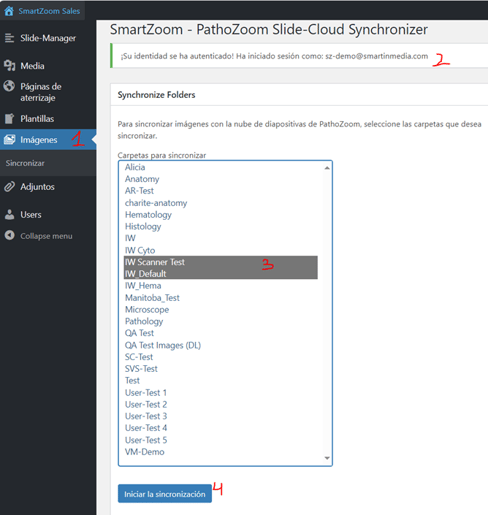This screenshot has height=515, width=488.
Task: Open the Sincronizar submenu item
Action: coord(25,163)
